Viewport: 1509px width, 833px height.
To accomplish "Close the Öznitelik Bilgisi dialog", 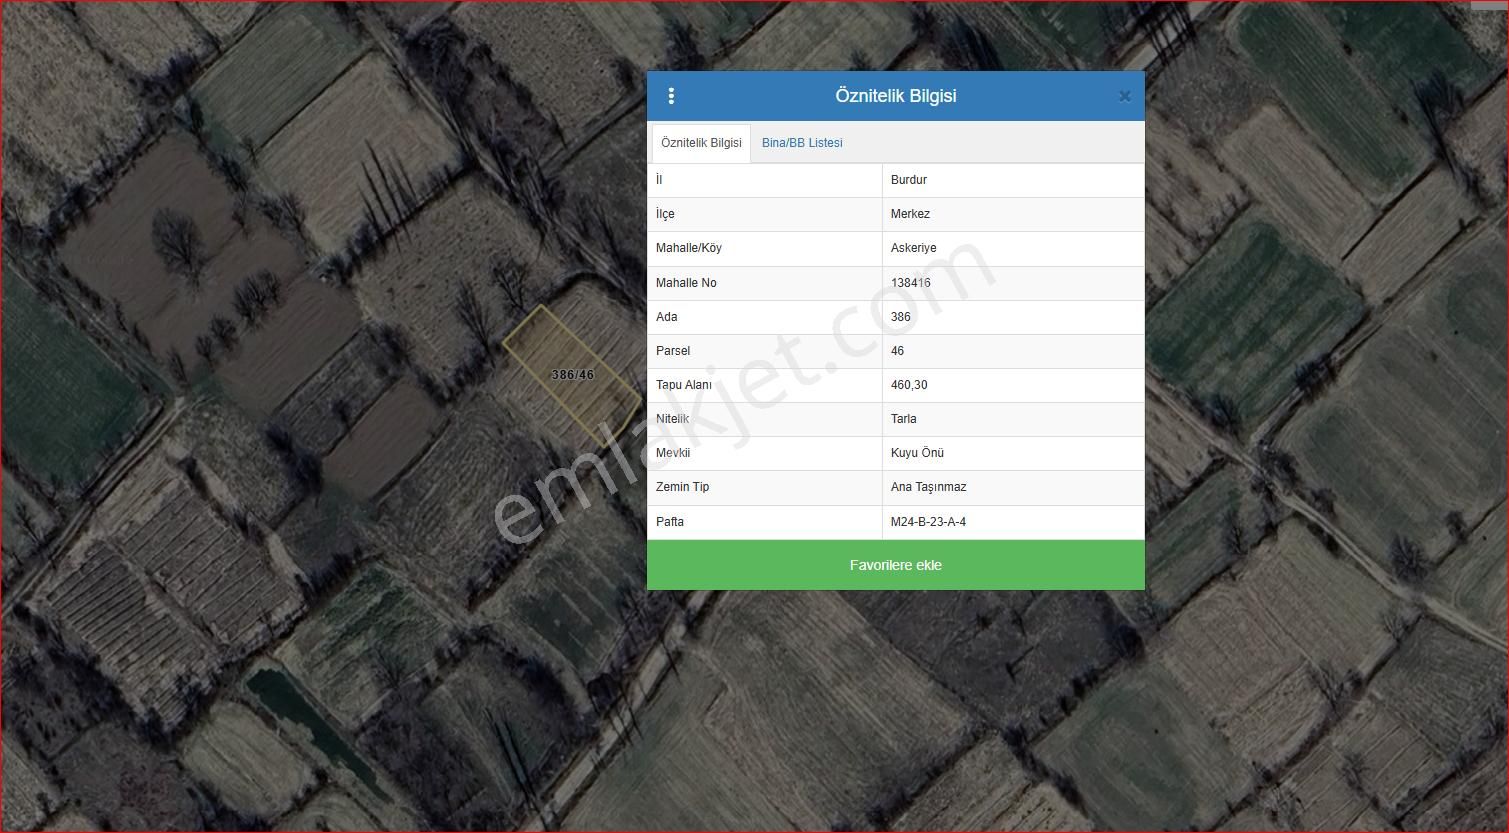I will tap(1124, 96).
